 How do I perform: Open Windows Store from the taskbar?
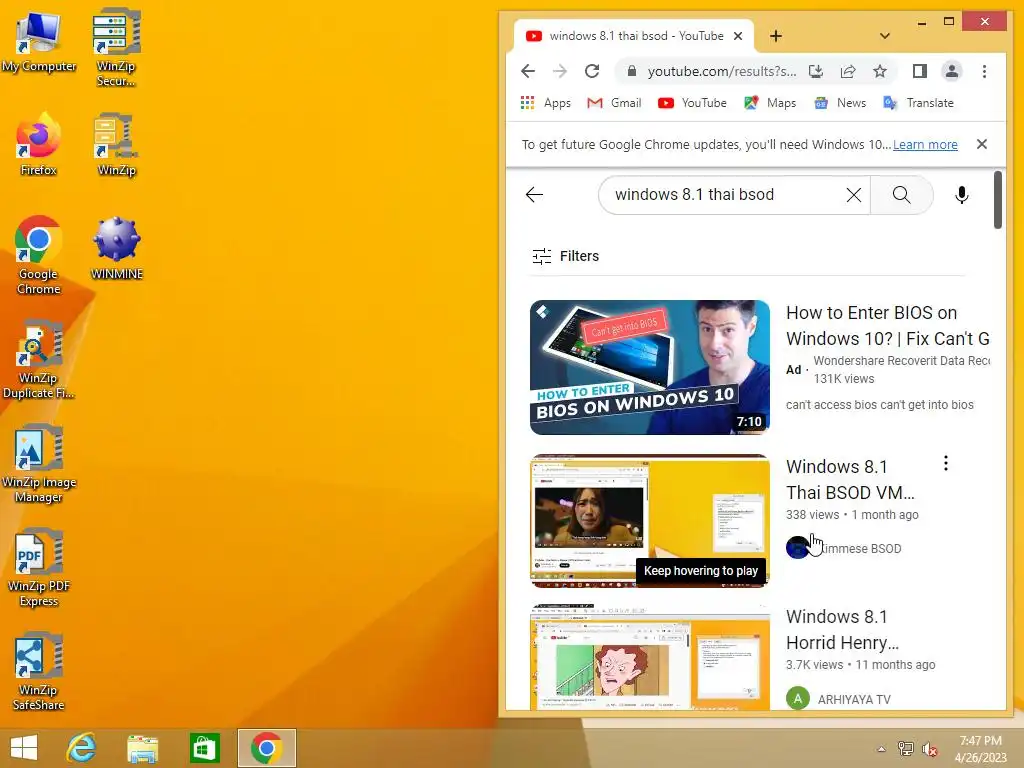point(204,748)
